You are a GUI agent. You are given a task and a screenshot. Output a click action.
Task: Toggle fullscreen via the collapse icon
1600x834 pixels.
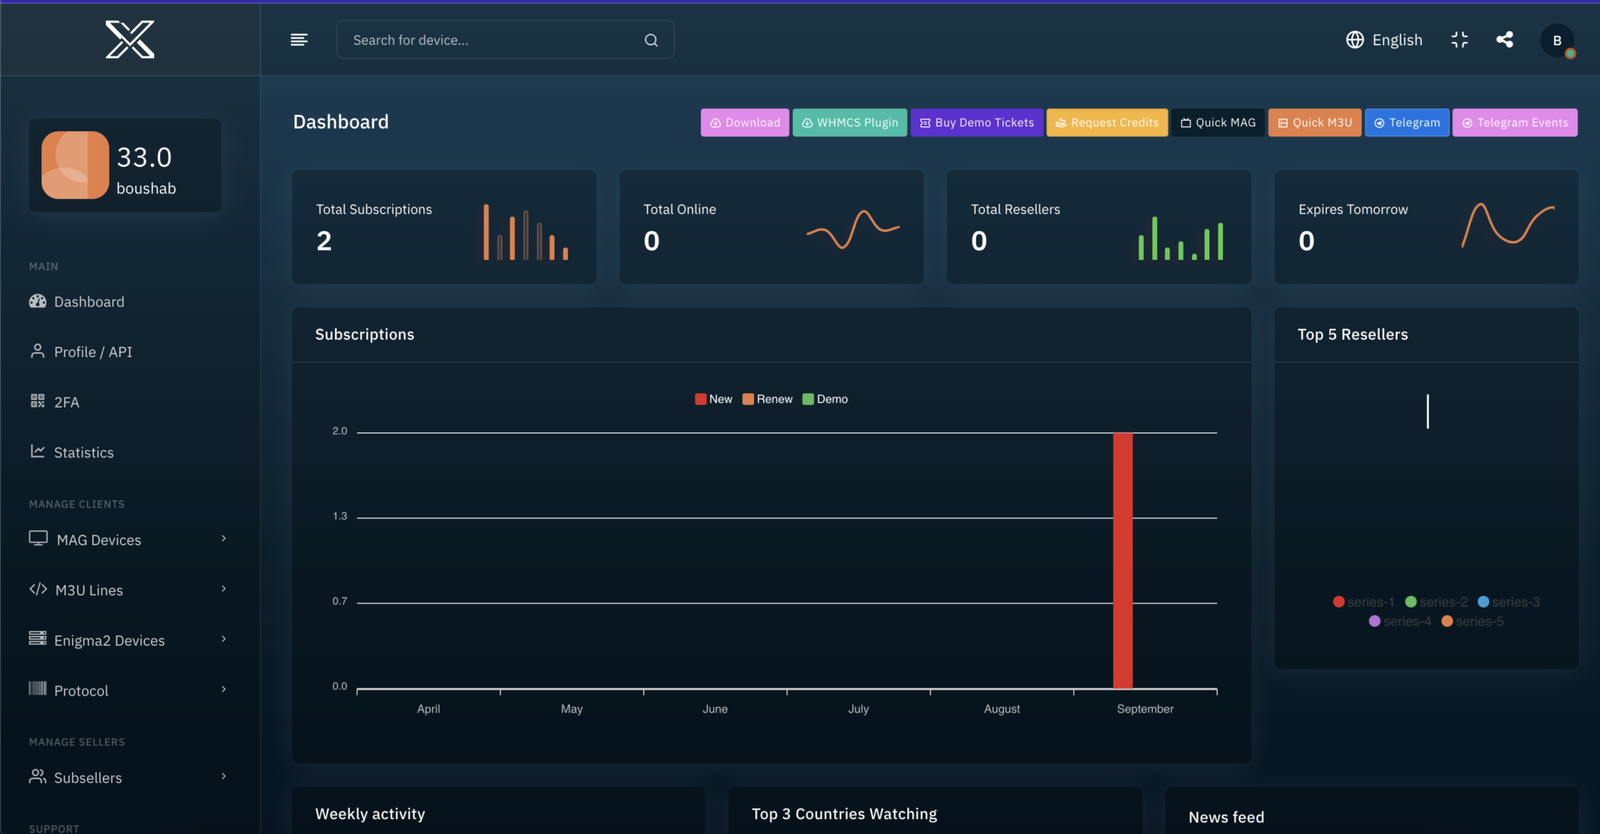(x=1460, y=40)
